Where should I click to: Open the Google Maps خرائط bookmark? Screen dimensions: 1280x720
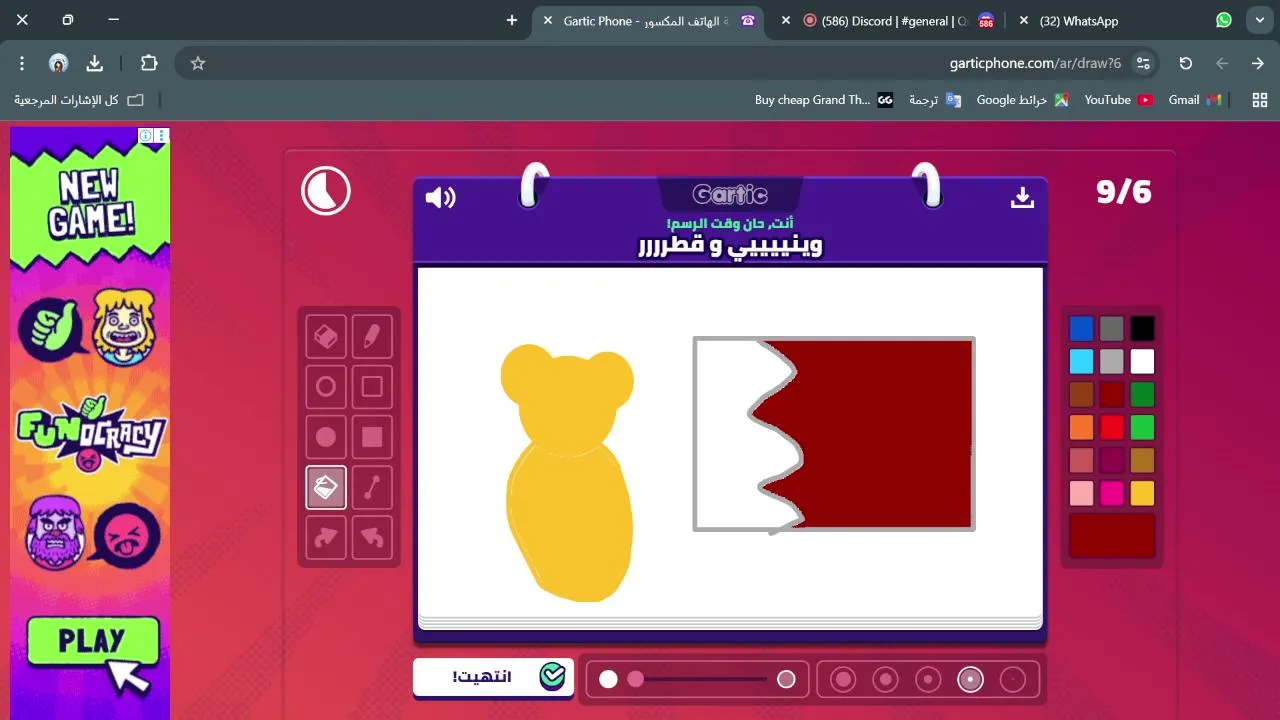[x=1022, y=100]
